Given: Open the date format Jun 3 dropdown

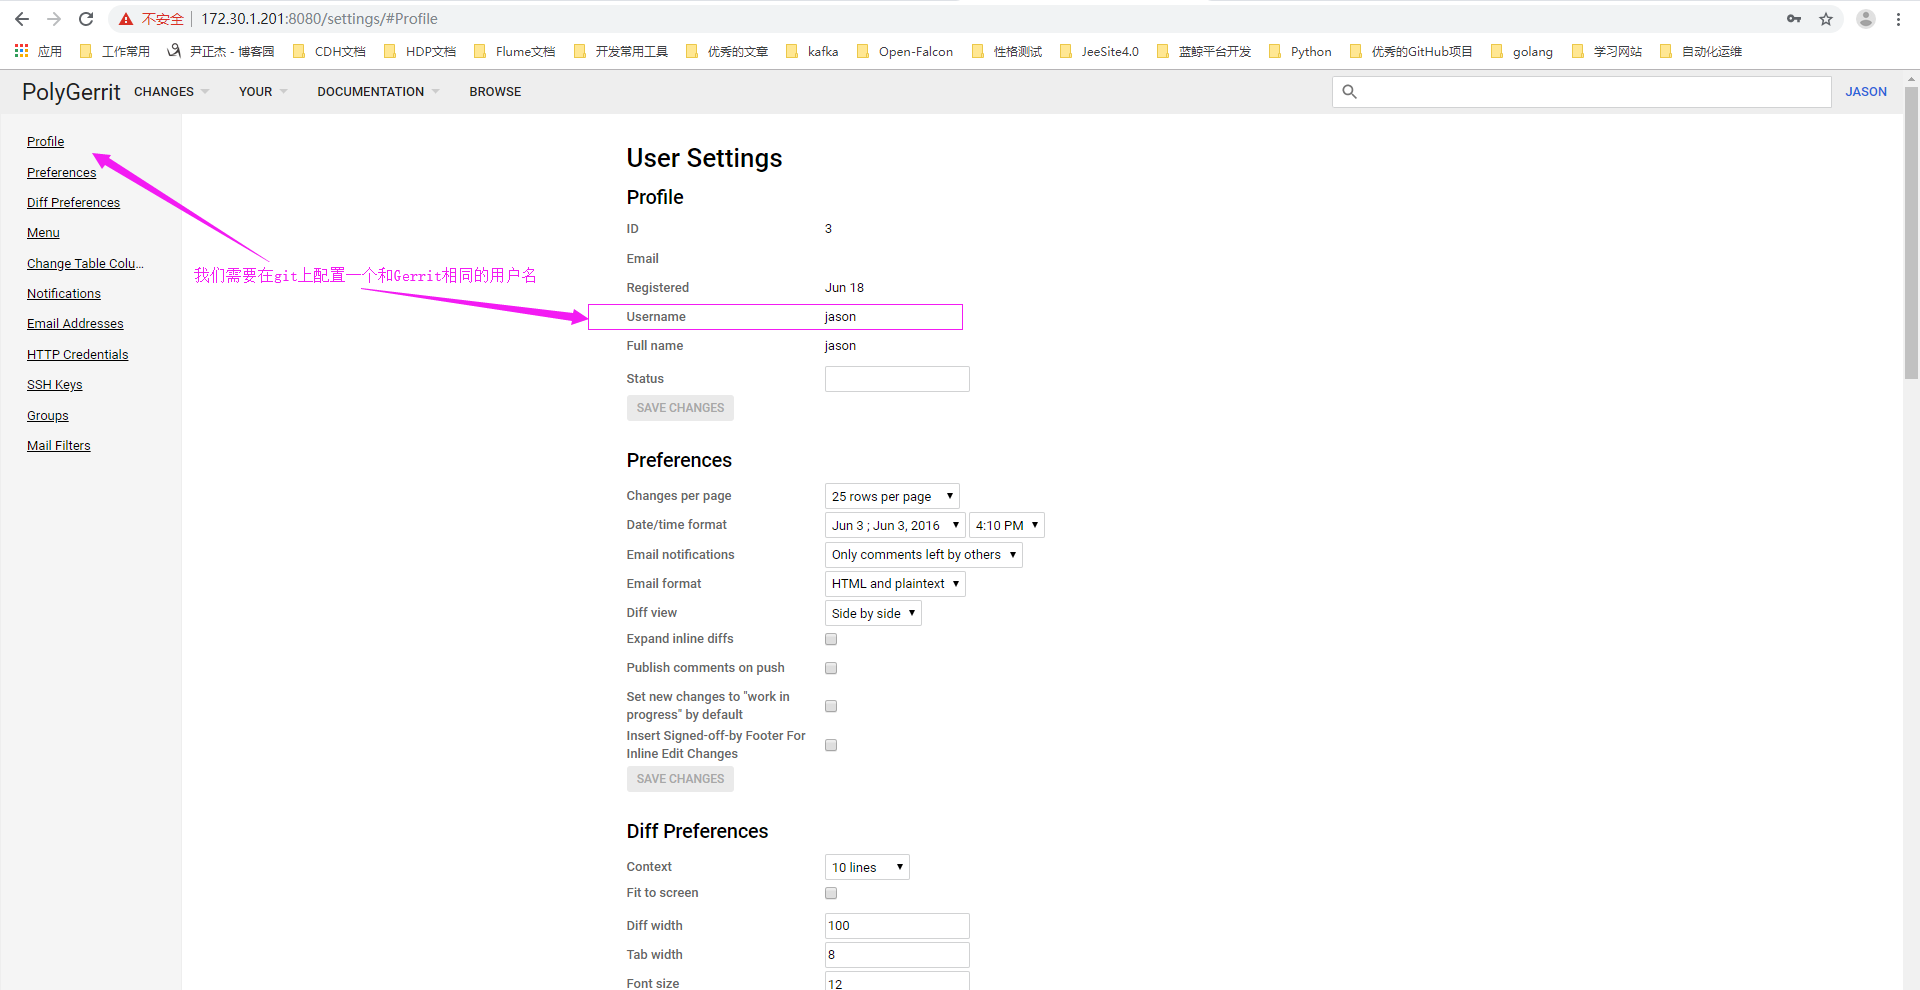Looking at the screenshot, I should tap(895, 525).
